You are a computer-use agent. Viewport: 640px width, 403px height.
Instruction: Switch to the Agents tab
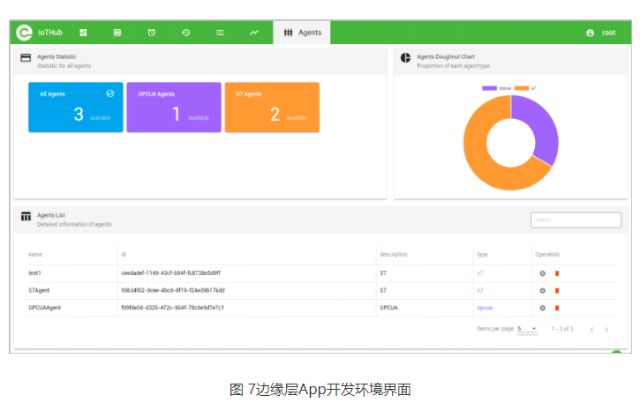(x=302, y=33)
